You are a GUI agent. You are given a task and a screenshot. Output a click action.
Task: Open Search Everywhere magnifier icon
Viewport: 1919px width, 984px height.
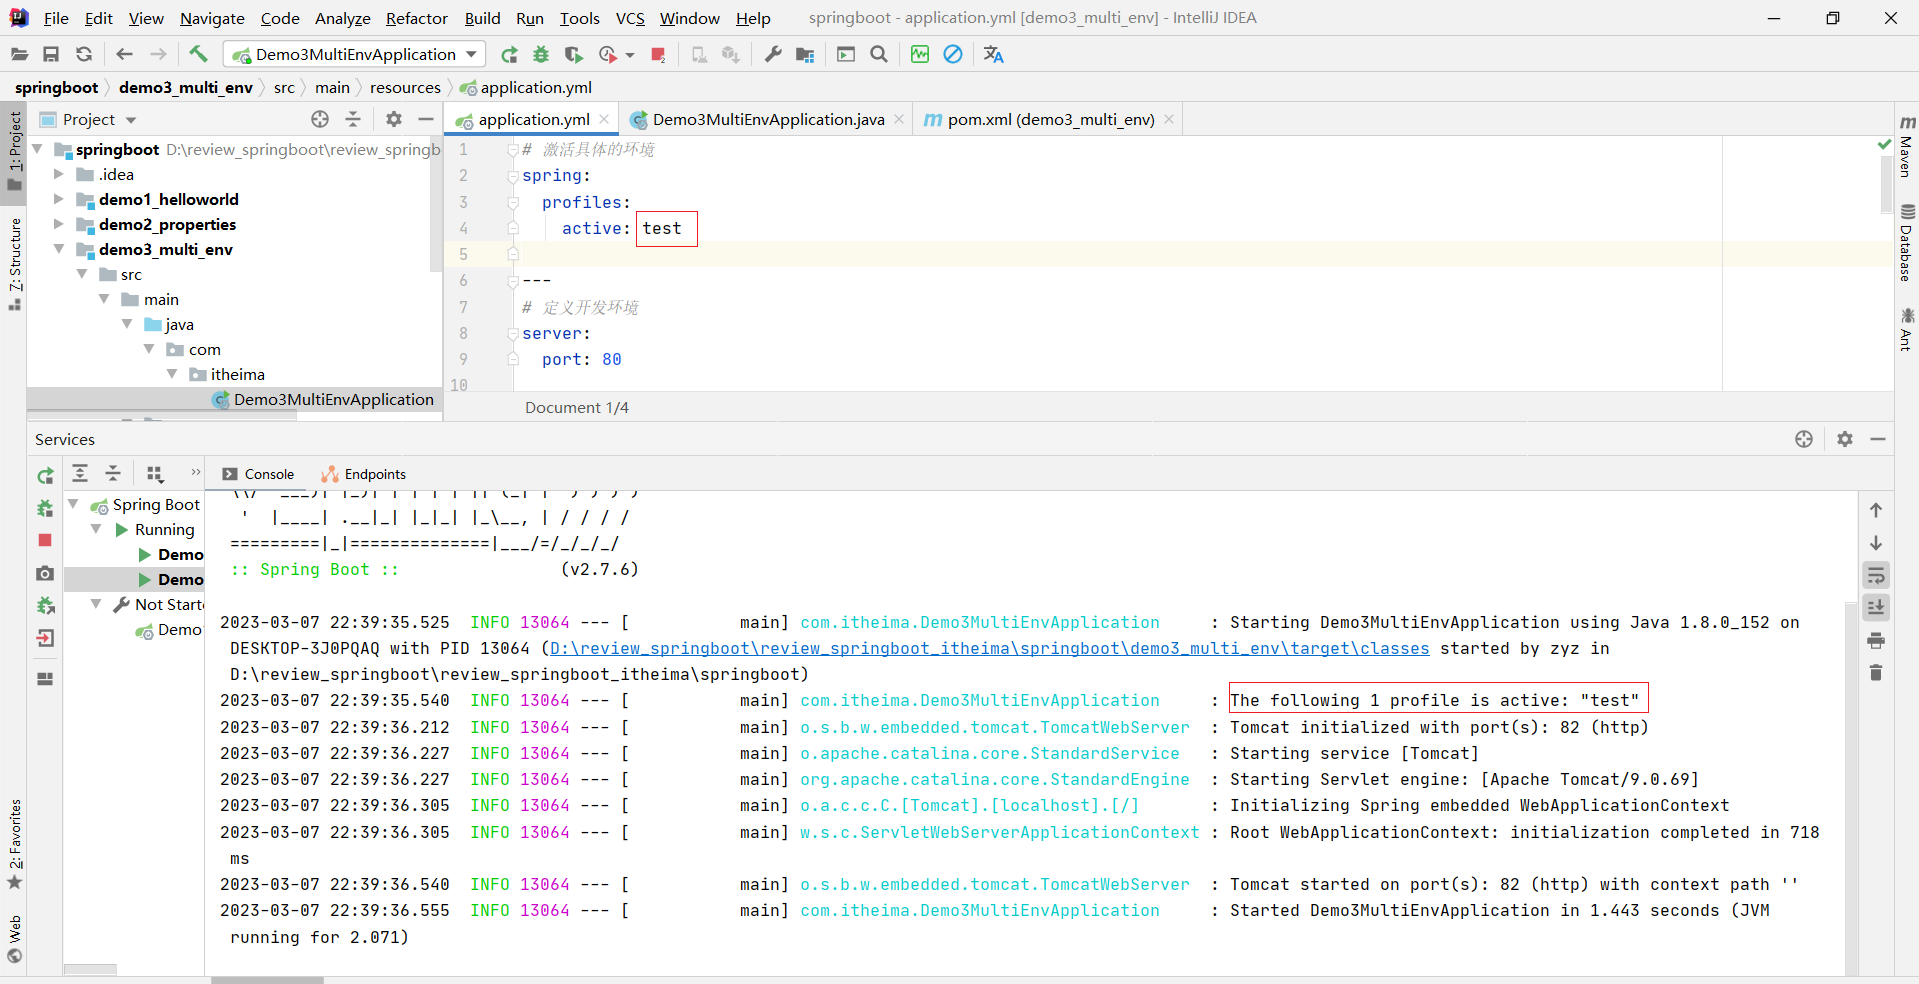(879, 54)
